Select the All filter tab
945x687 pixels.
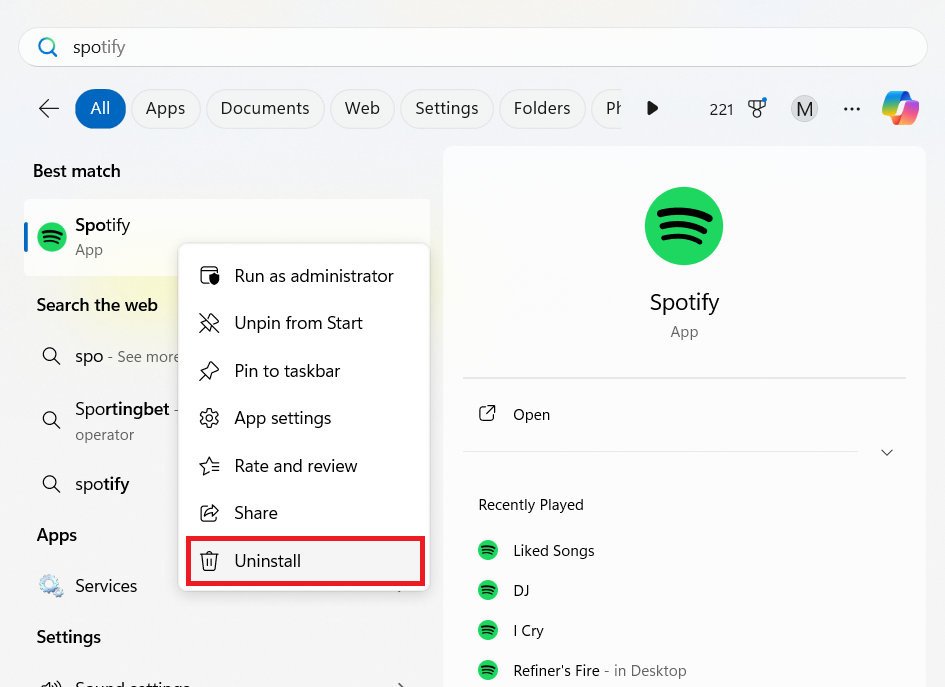(x=100, y=108)
